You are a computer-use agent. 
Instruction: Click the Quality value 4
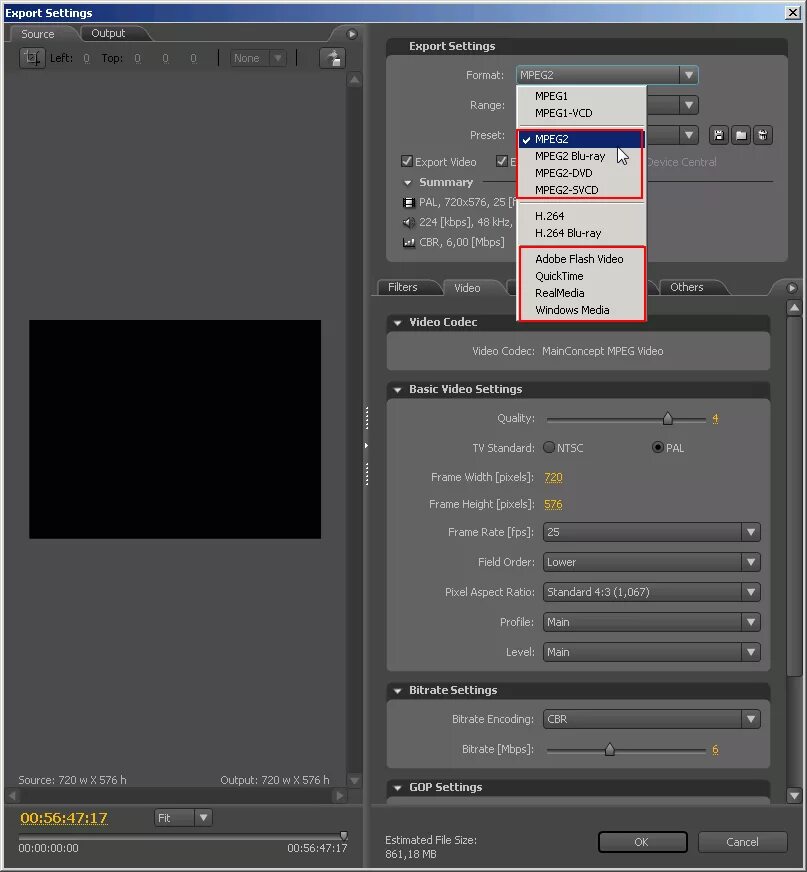coord(715,418)
